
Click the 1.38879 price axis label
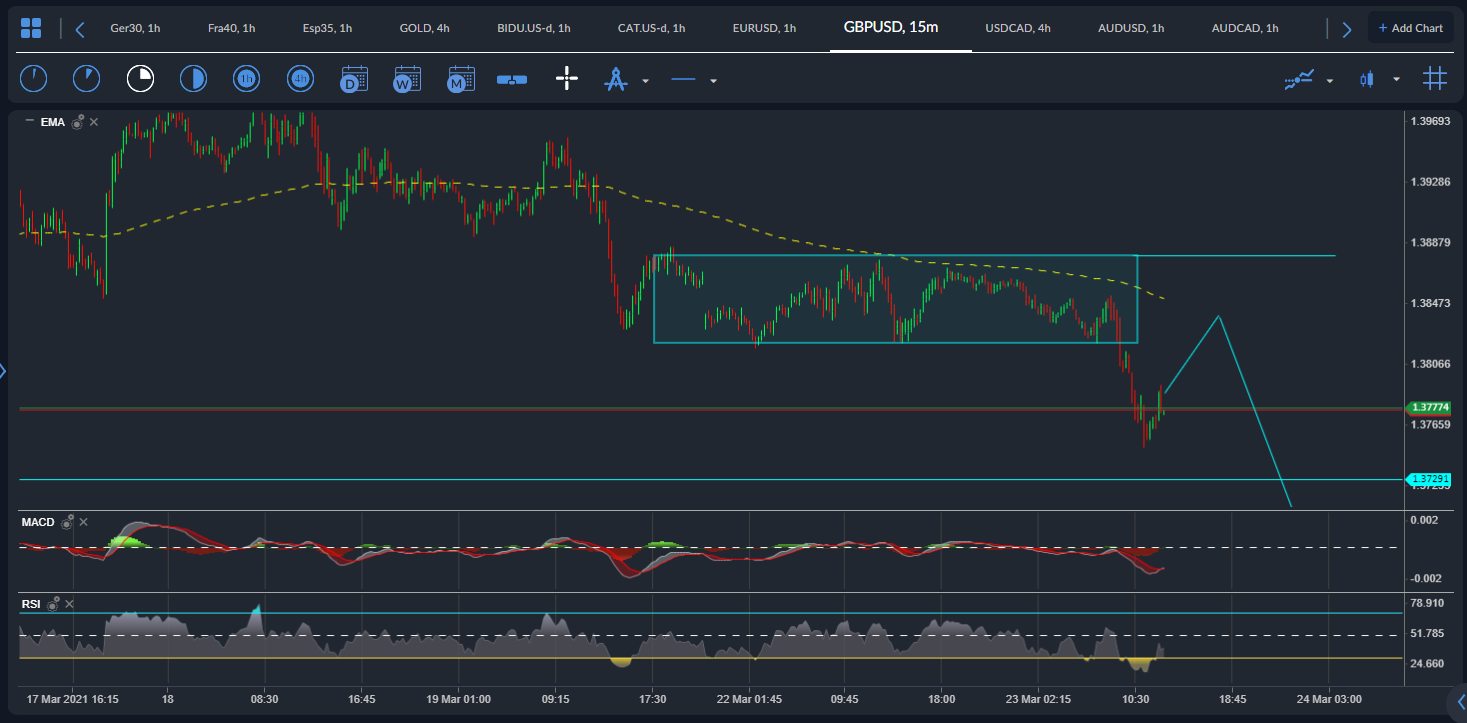[1430, 242]
